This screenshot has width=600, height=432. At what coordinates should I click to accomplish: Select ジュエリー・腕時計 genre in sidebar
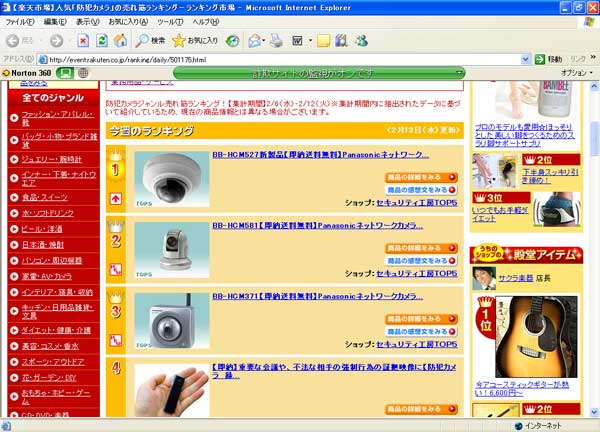click(x=52, y=160)
